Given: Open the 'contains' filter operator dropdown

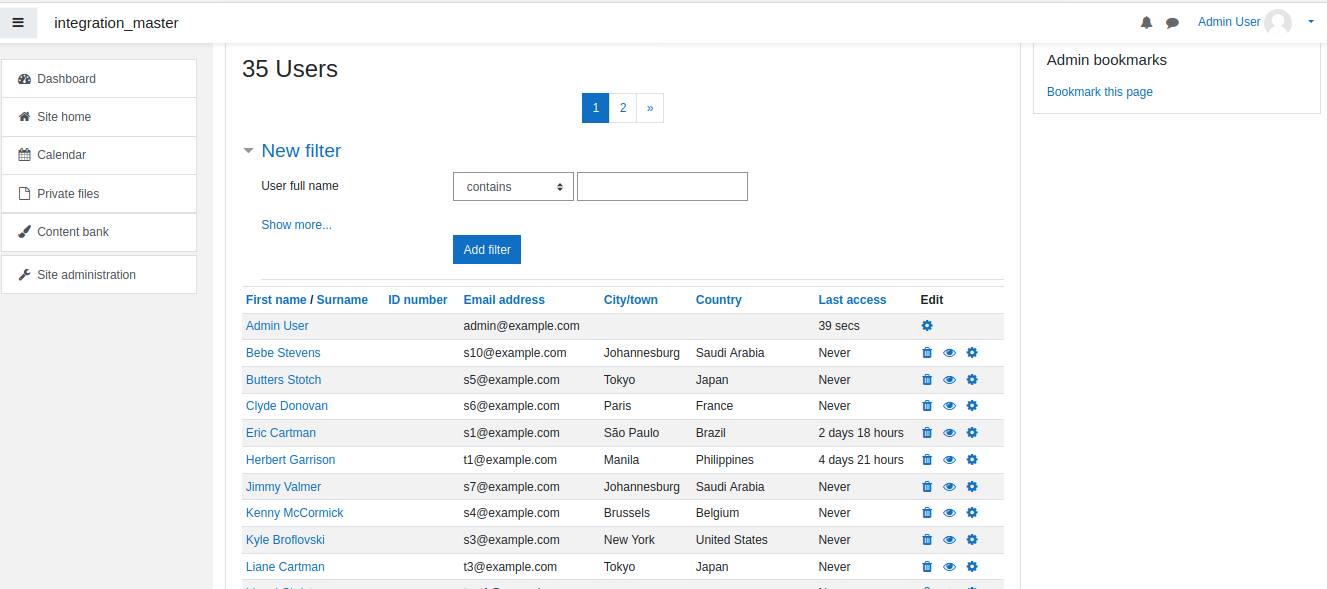Looking at the screenshot, I should point(513,187).
